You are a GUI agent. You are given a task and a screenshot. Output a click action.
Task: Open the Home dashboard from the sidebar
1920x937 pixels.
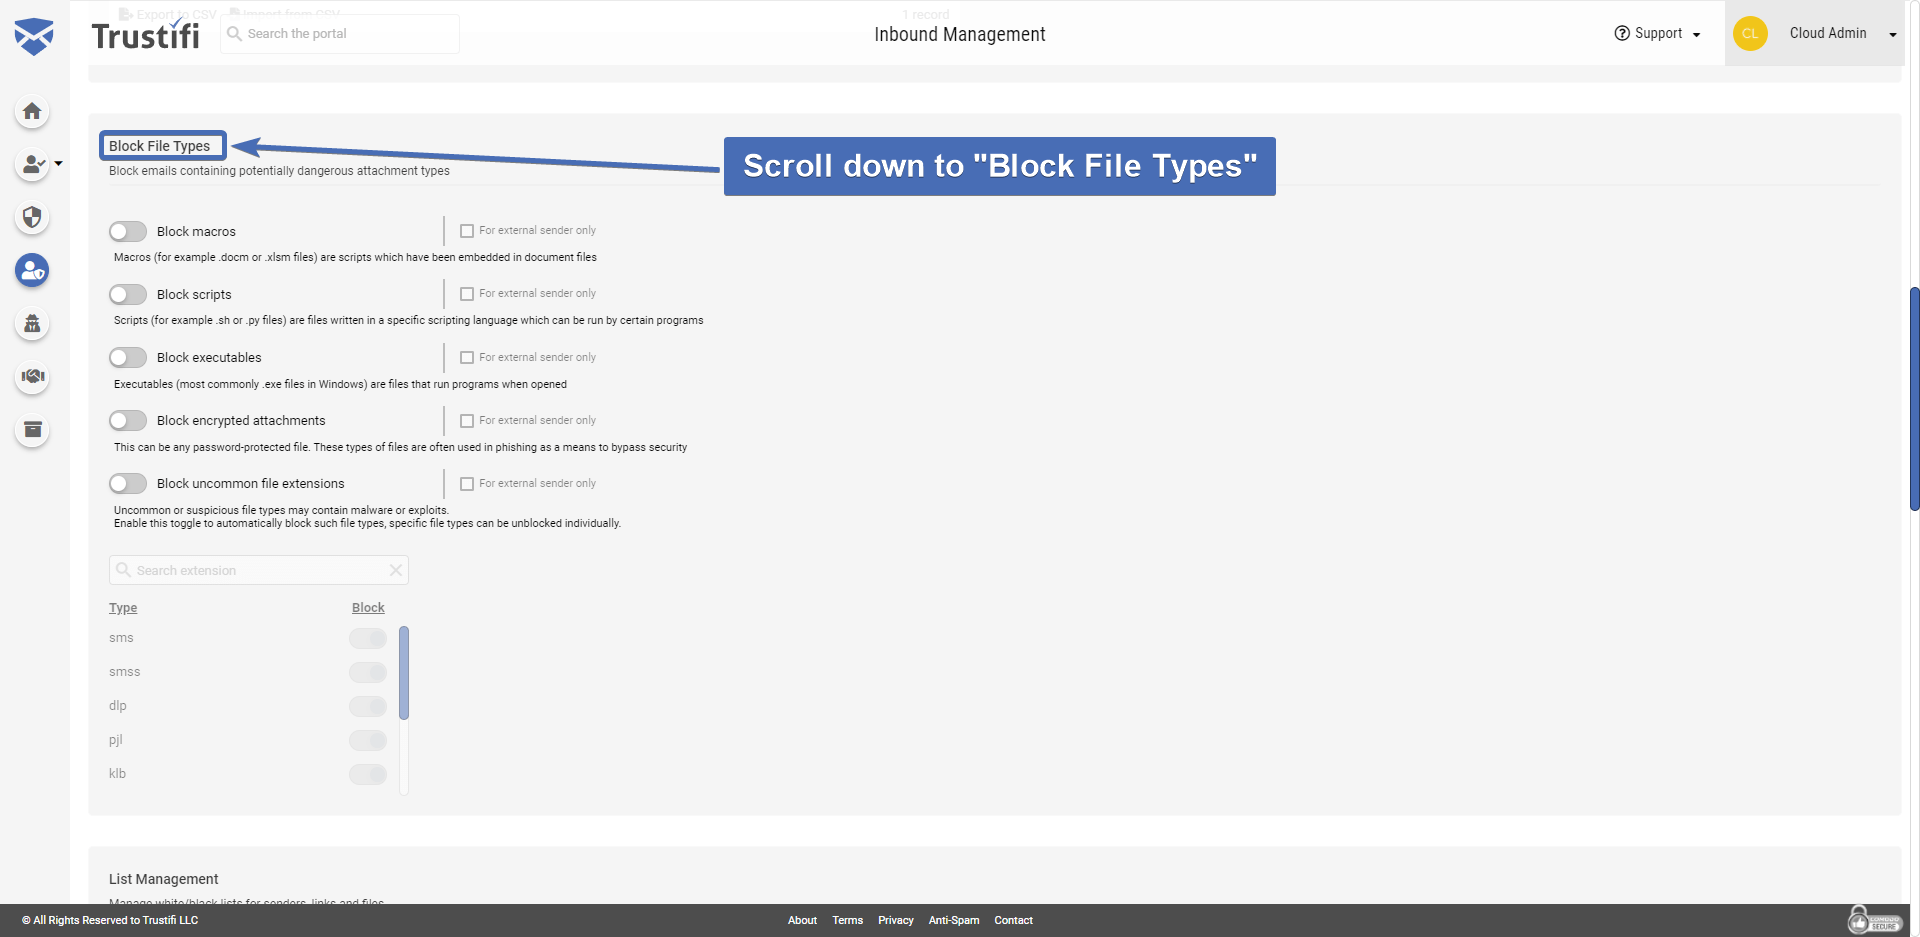[32, 112]
